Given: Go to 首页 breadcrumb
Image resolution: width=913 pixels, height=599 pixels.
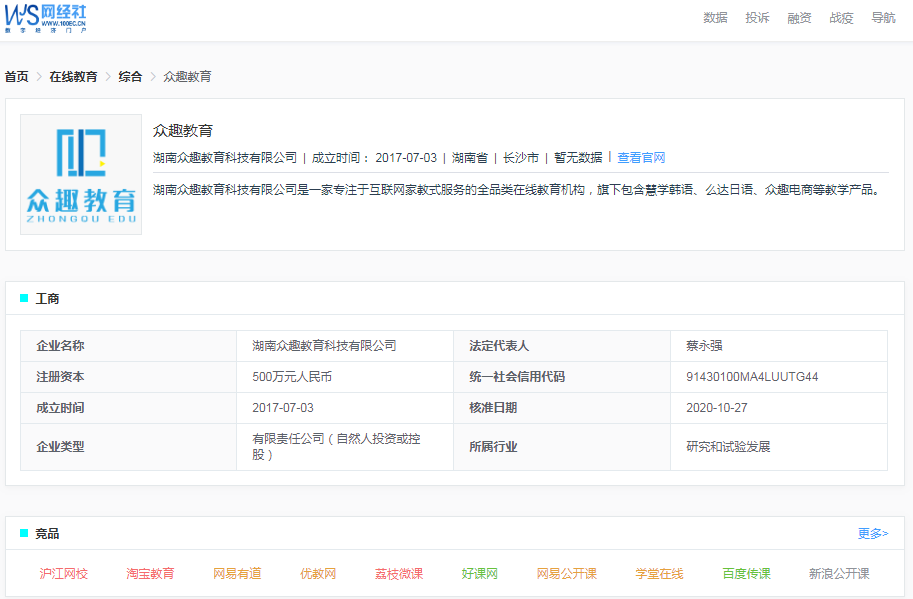Looking at the screenshot, I should pyautogui.click(x=16, y=76).
